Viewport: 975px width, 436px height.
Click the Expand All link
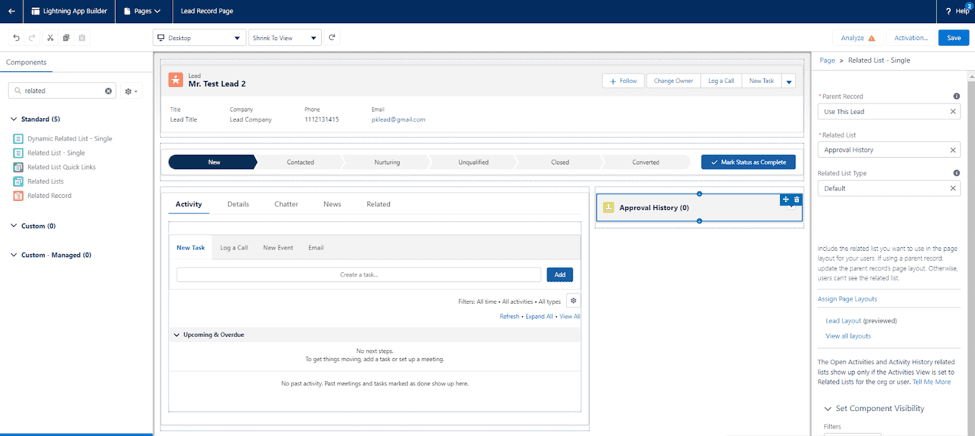pyautogui.click(x=539, y=317)
